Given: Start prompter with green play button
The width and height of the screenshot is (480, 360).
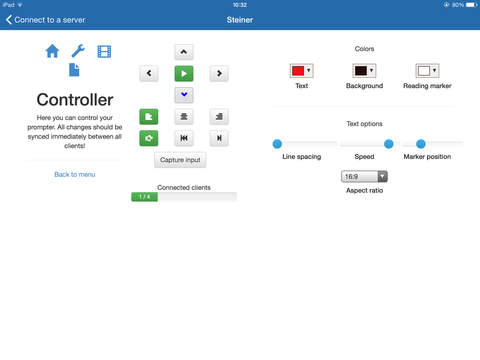Looking at the screenshot, I should pyautogui.click(x=184, y=74).
